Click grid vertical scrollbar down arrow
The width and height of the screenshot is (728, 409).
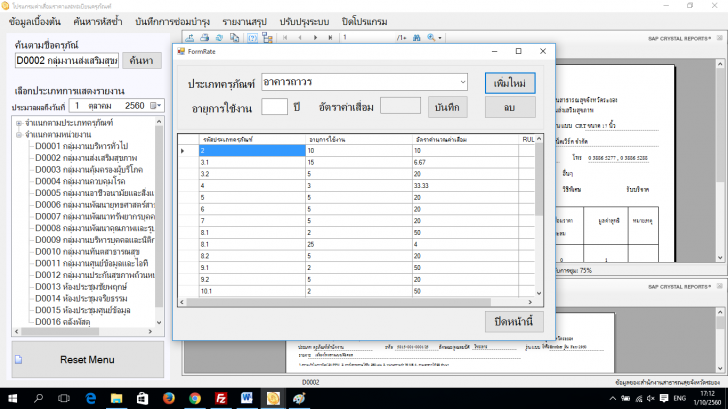tap(539, 293)
